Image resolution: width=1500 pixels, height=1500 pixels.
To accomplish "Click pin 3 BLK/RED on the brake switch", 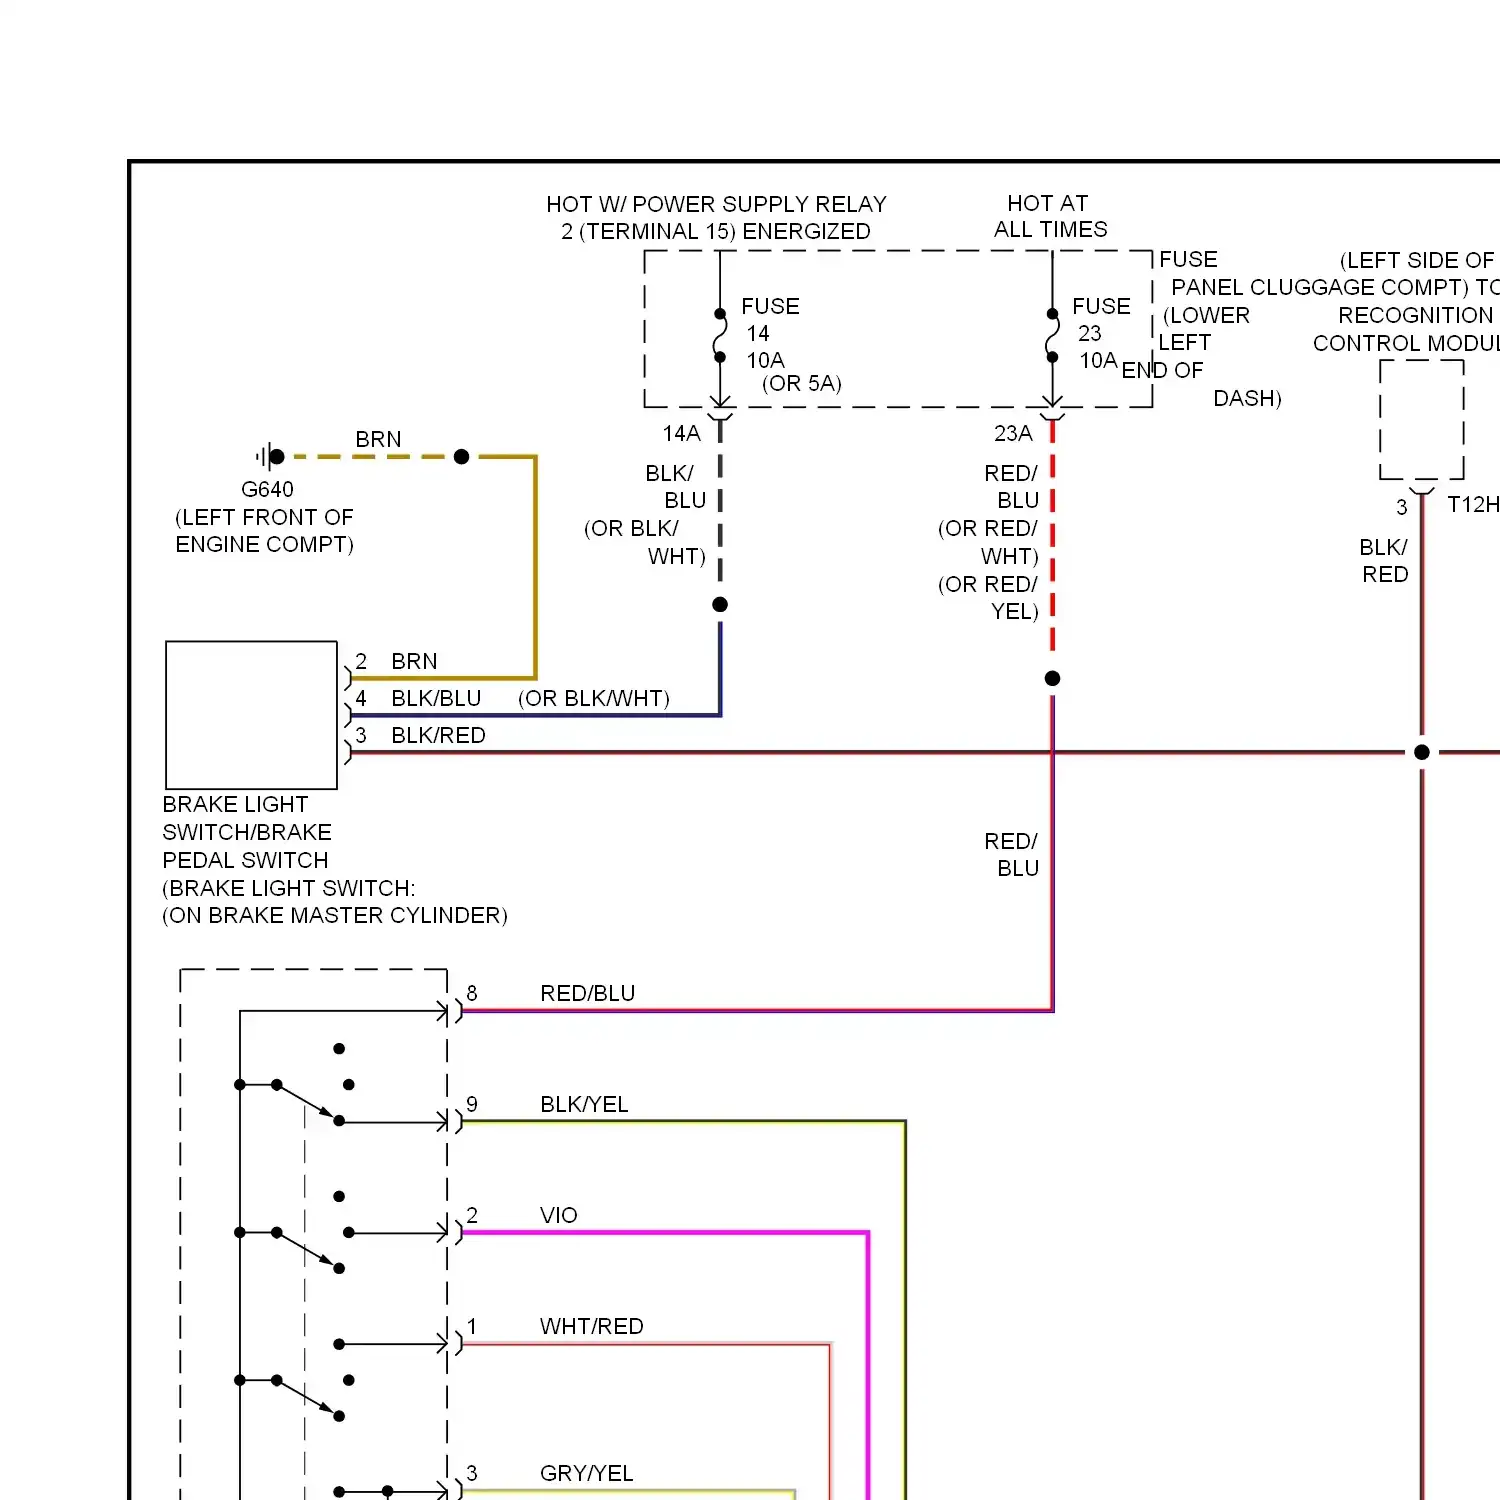I will click(420, 735).
